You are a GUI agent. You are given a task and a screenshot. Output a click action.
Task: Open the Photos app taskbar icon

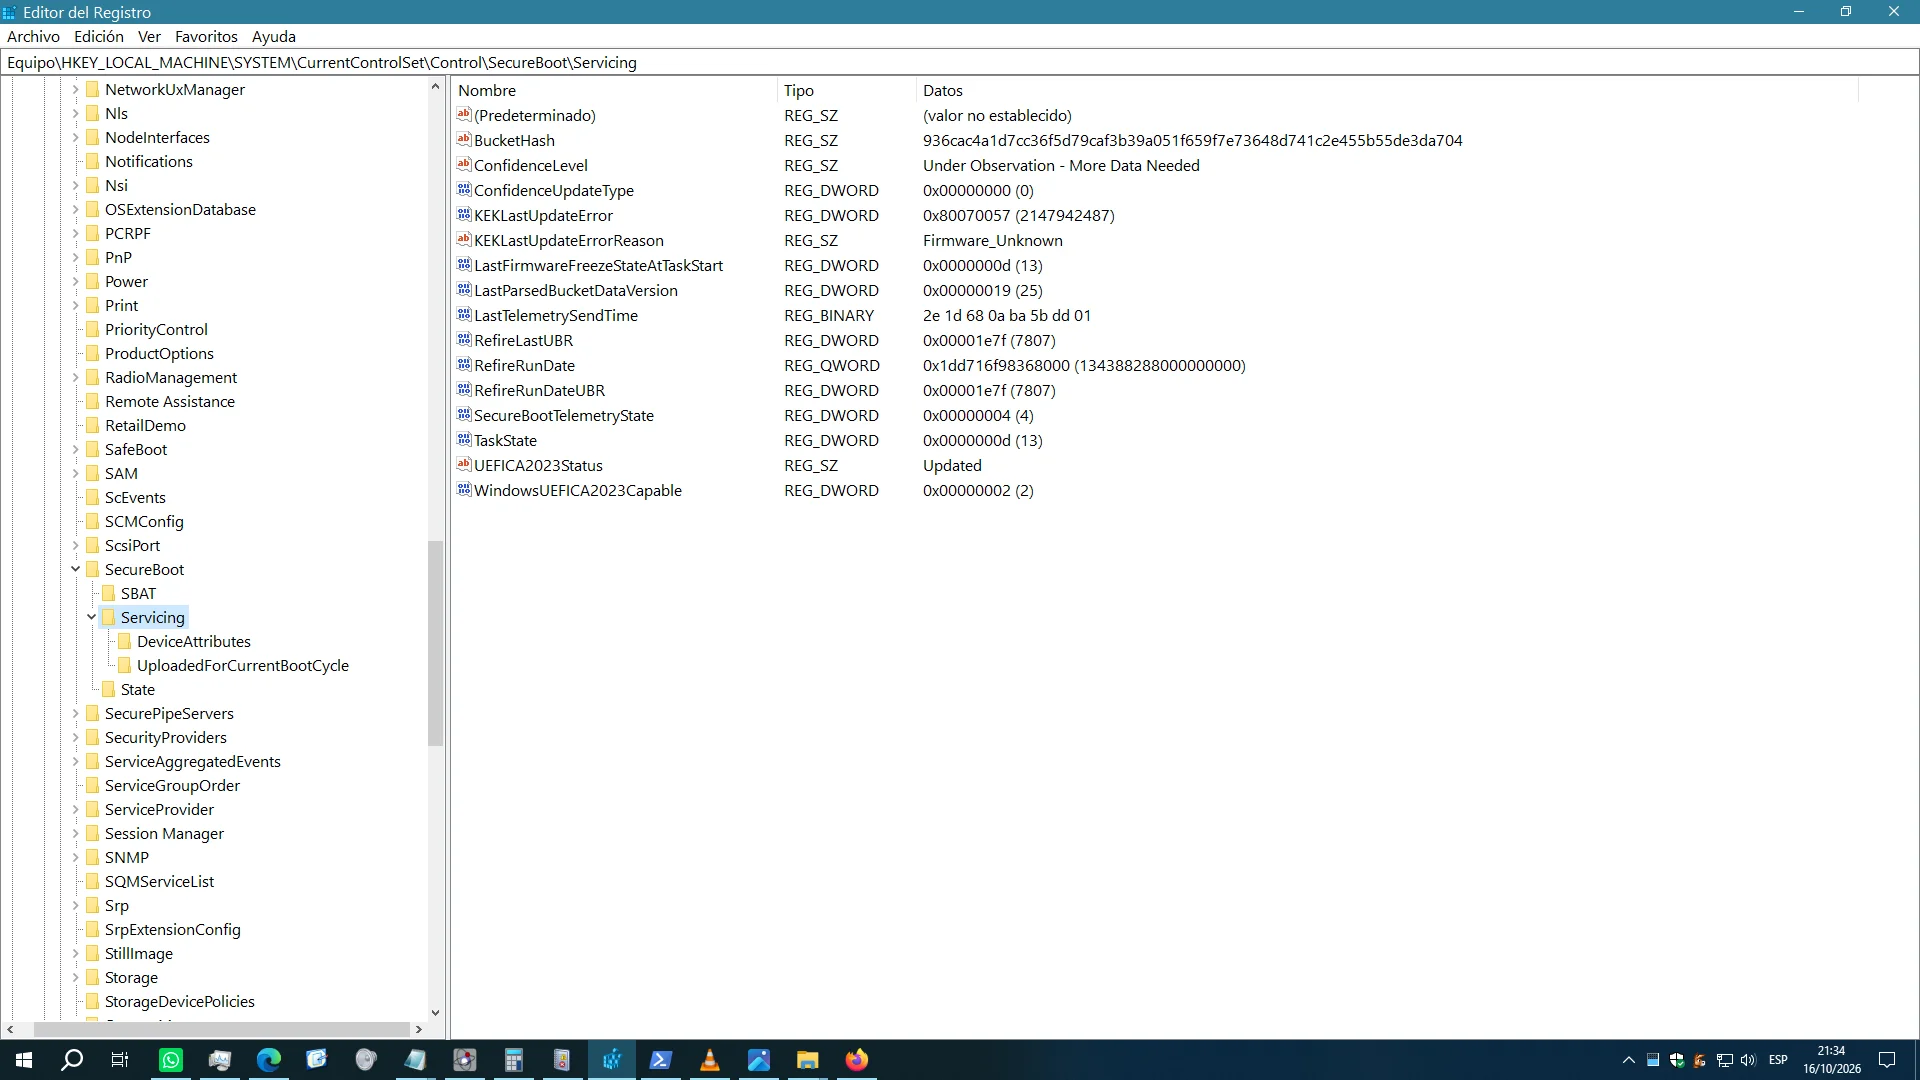pos(758,1060)
